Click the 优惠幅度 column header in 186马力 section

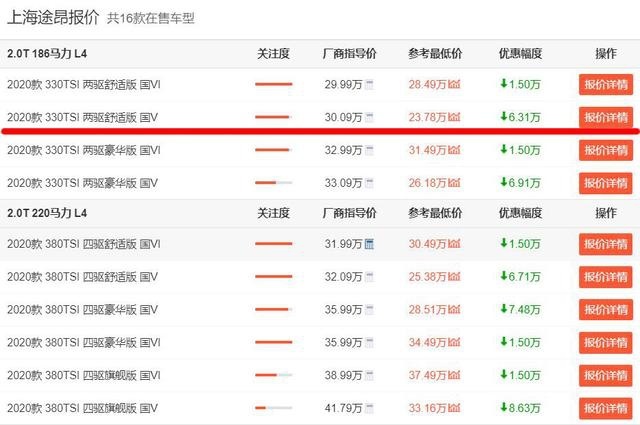click(x=520, y=53)
